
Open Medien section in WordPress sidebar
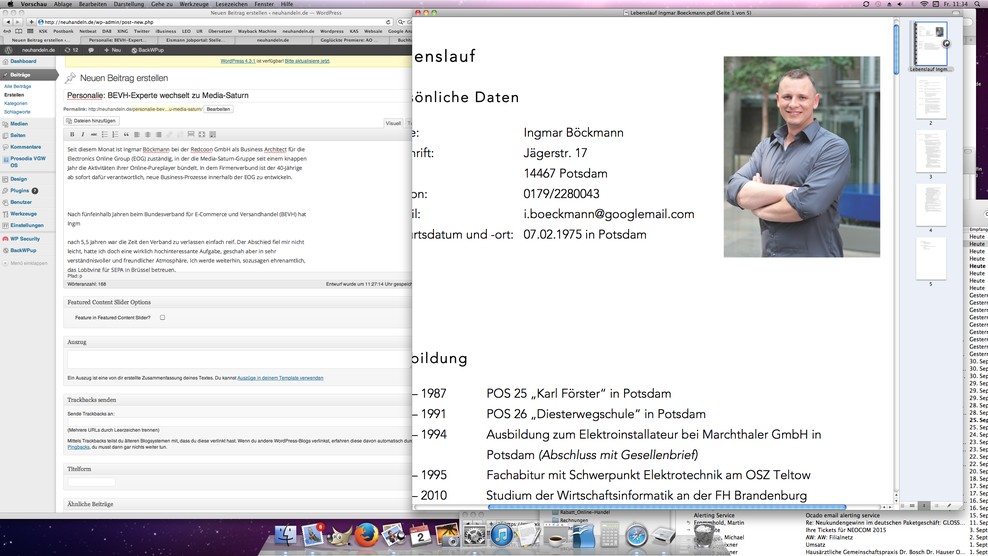pos(19,124)
